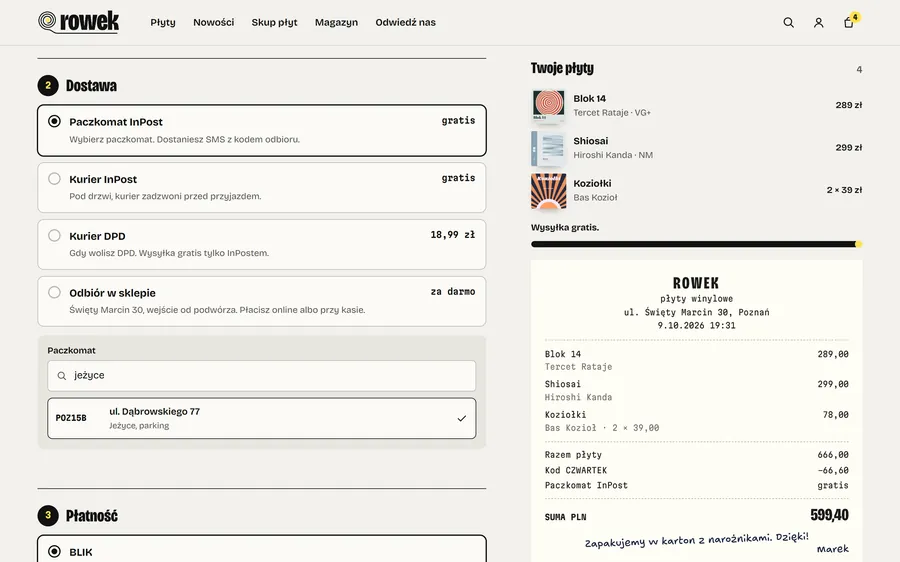The image size is (900, 562).
Task: Open the search icon in header
Action: 789,22
